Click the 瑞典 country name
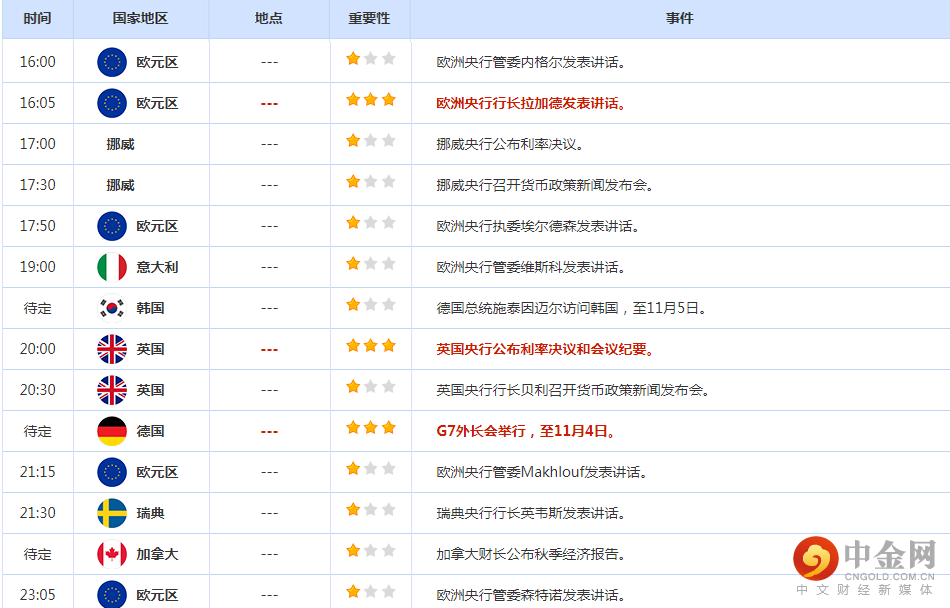Screen dimensions: 950x608 [x=151, y=513]
